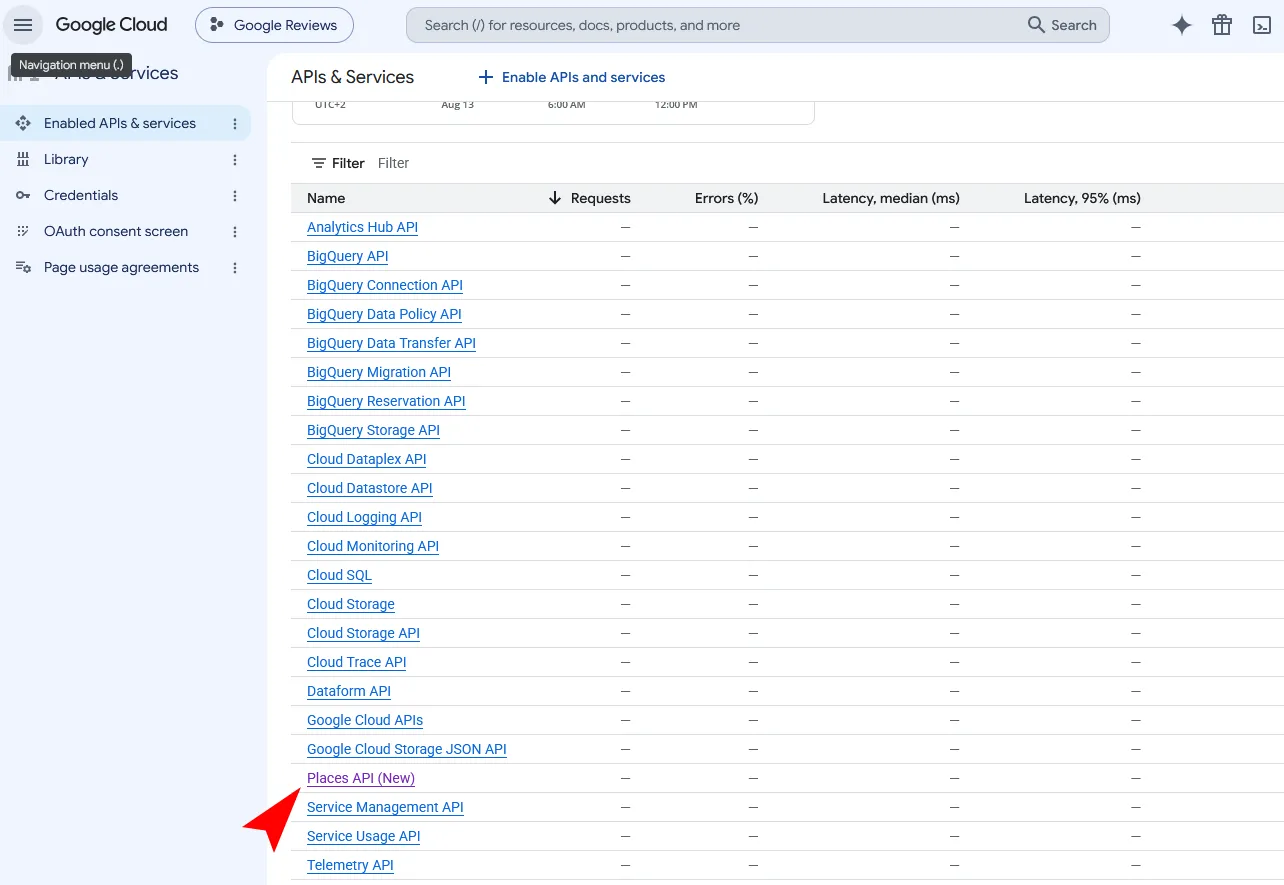Screen dimensions: 1284x885
Task: Open the Cloud Storage link (without API)
Action: click(x=351, y=605)
